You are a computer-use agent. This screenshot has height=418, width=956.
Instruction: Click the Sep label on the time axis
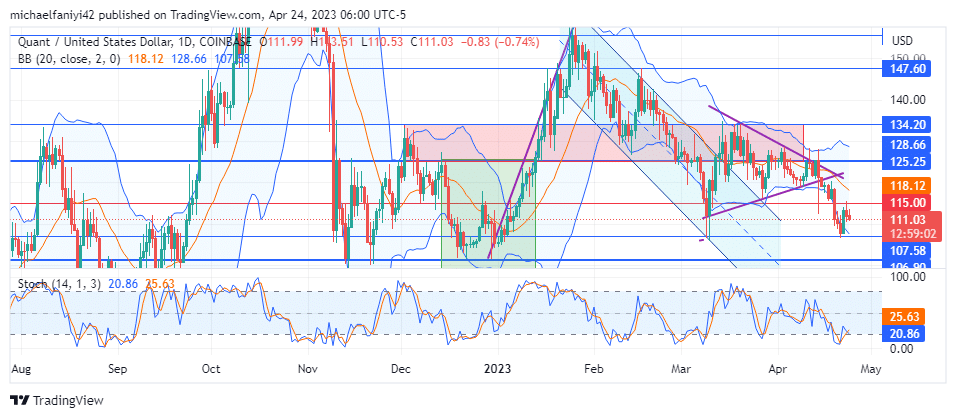tap(118, 369)
